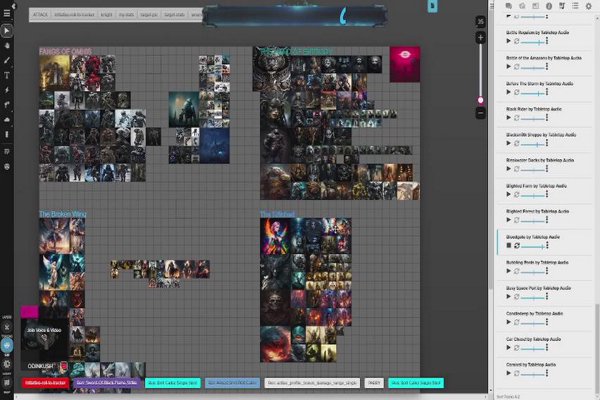Open options menu for Bloodgate track
Screen dimensions: 600x400
tap(547, 245)
